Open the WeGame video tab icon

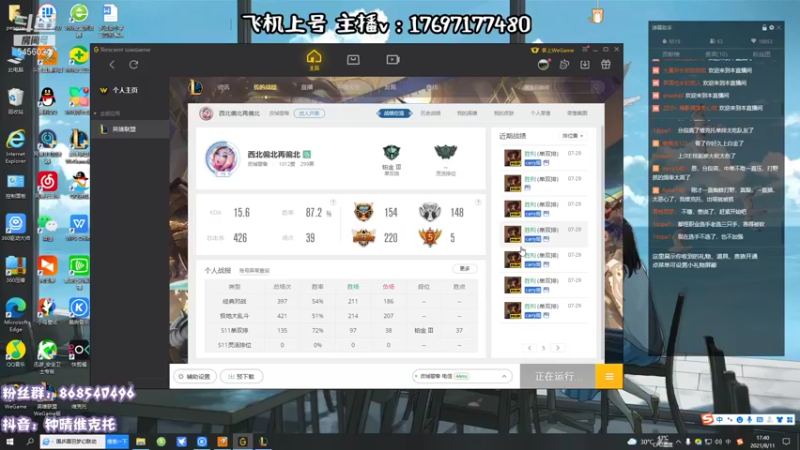pyautogui.click(x=392, y=60)
